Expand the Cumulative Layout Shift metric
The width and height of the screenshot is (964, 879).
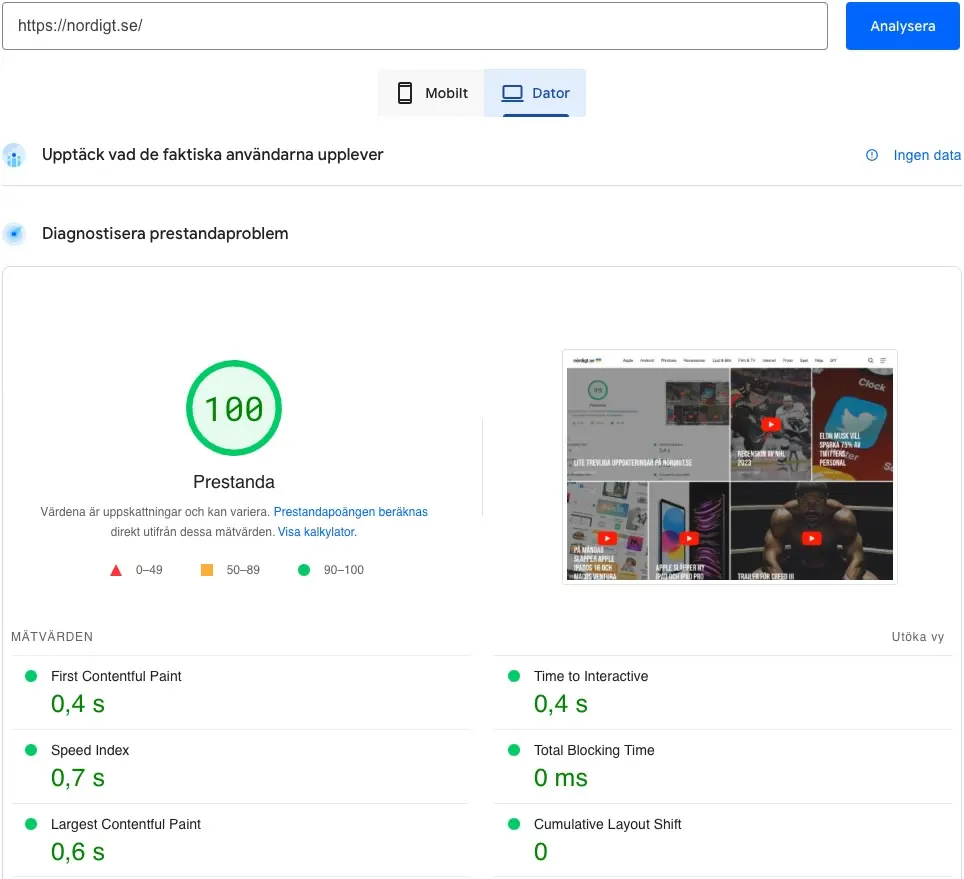[607, 824]
